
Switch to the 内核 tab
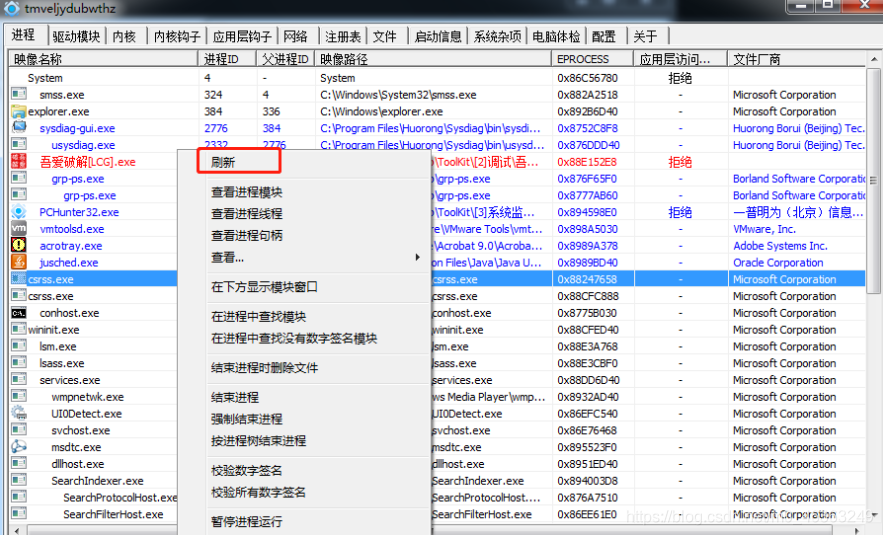[124, 37]
